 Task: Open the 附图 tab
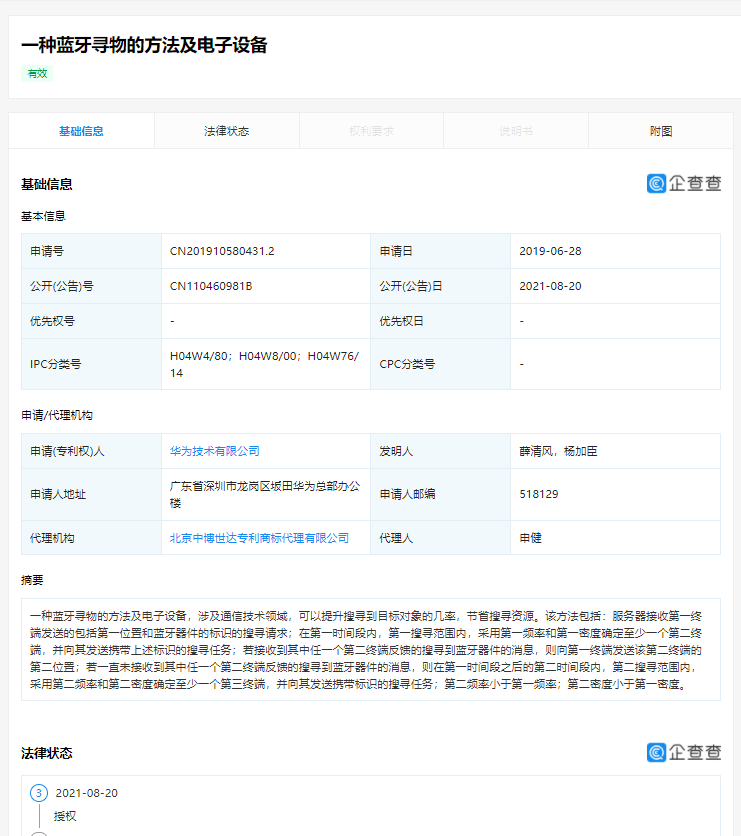661,131
